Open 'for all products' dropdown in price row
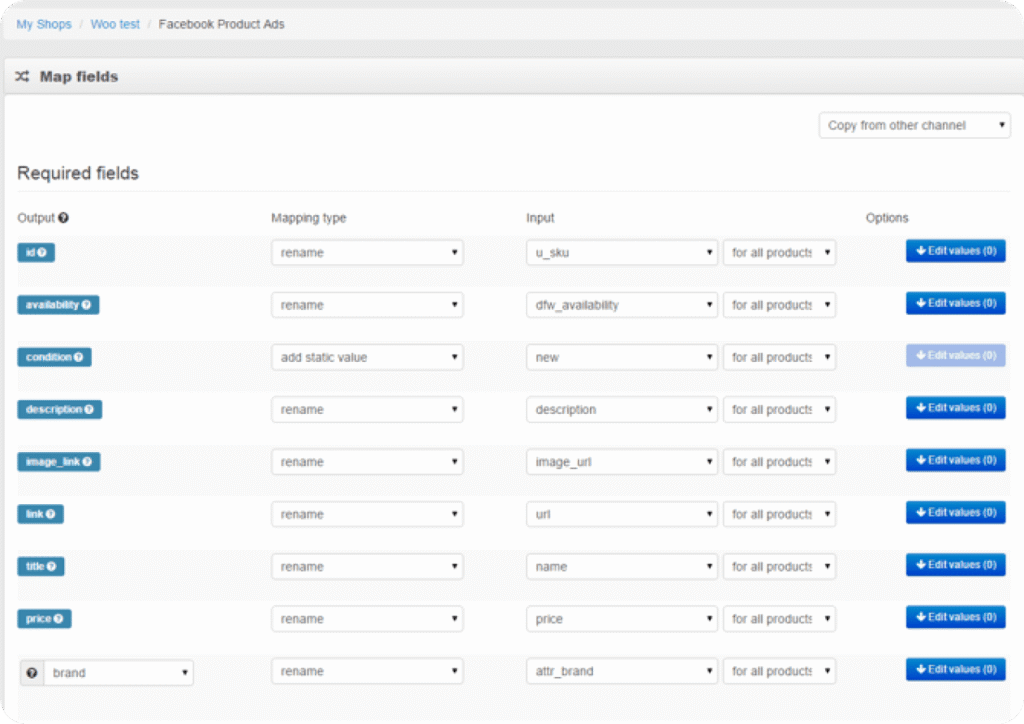The image size is (1024, 724). [779, 619]
